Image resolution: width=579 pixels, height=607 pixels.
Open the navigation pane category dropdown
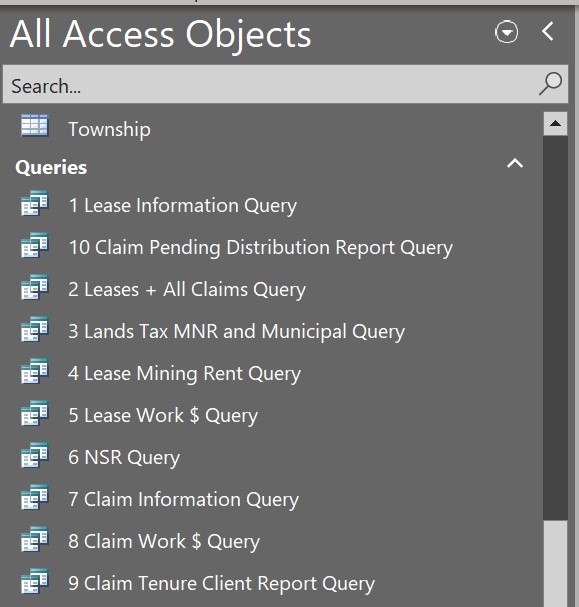[507, 32]
